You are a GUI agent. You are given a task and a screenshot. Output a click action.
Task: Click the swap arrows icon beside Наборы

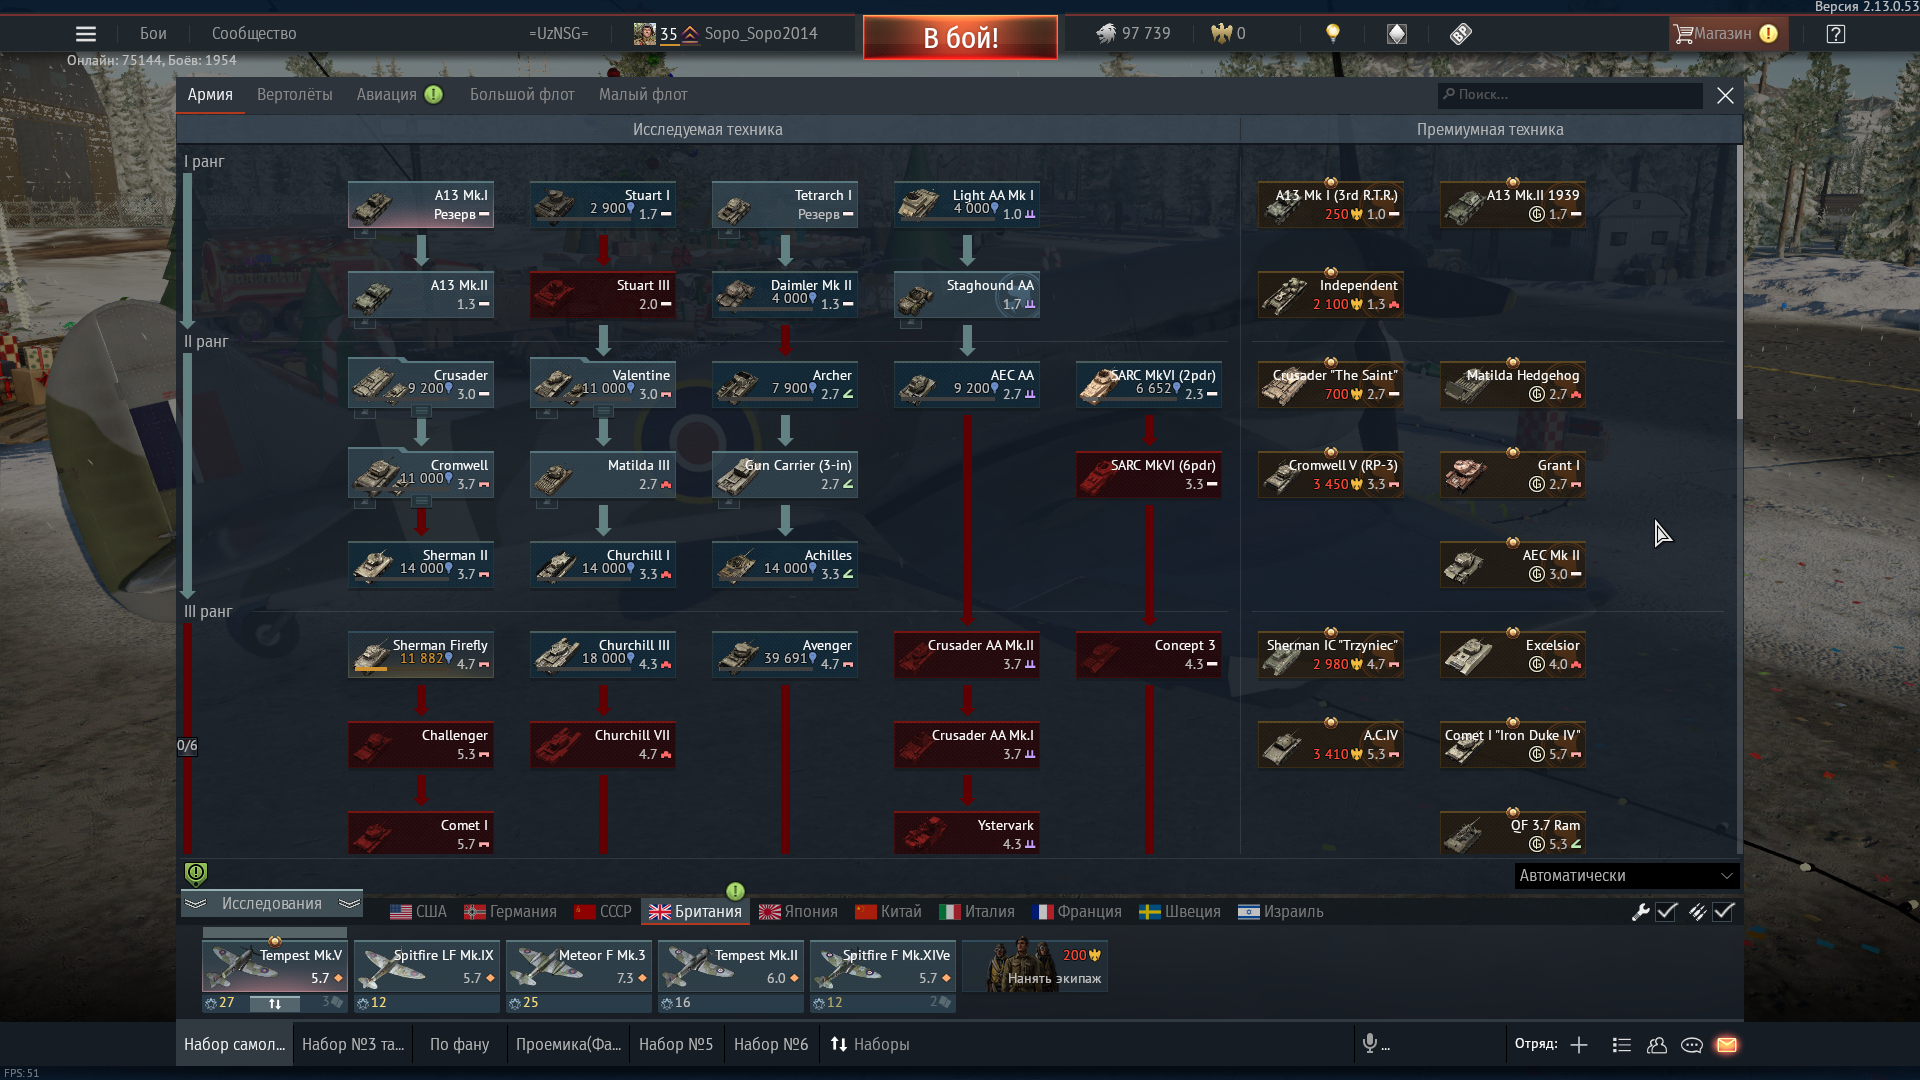[839, 1044]
